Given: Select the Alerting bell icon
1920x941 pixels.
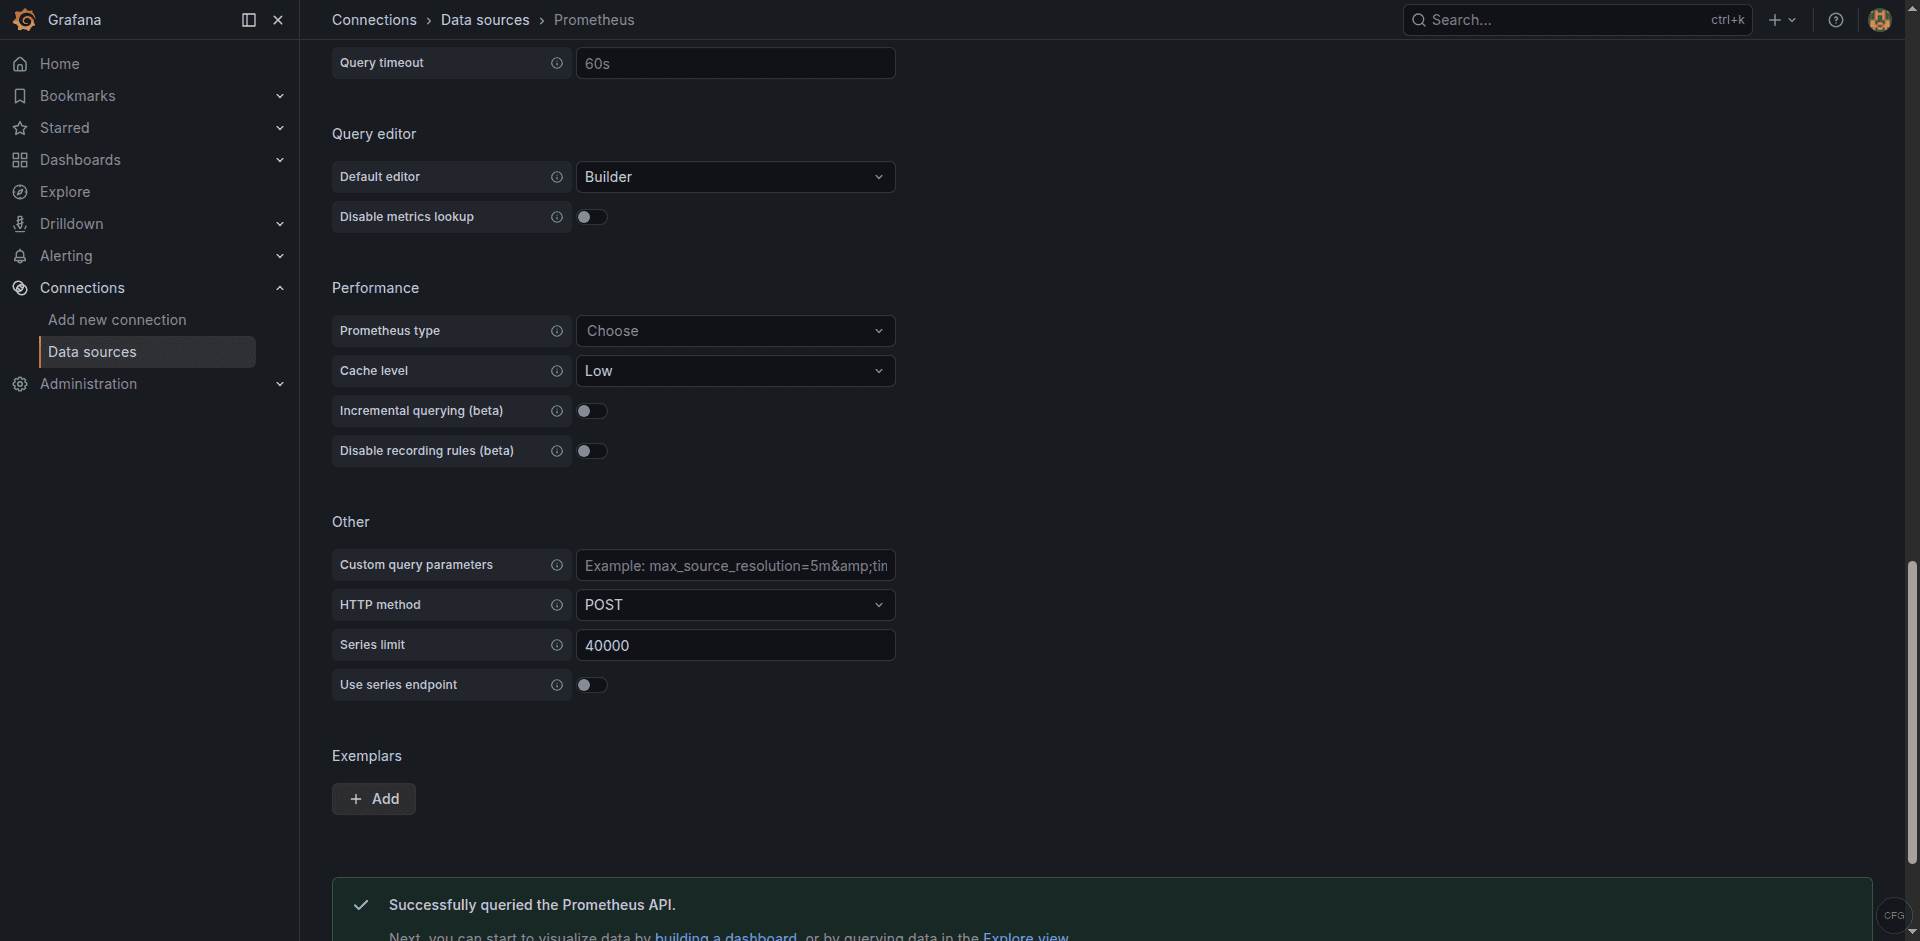Looking at the screenshot, I should 20,256.
